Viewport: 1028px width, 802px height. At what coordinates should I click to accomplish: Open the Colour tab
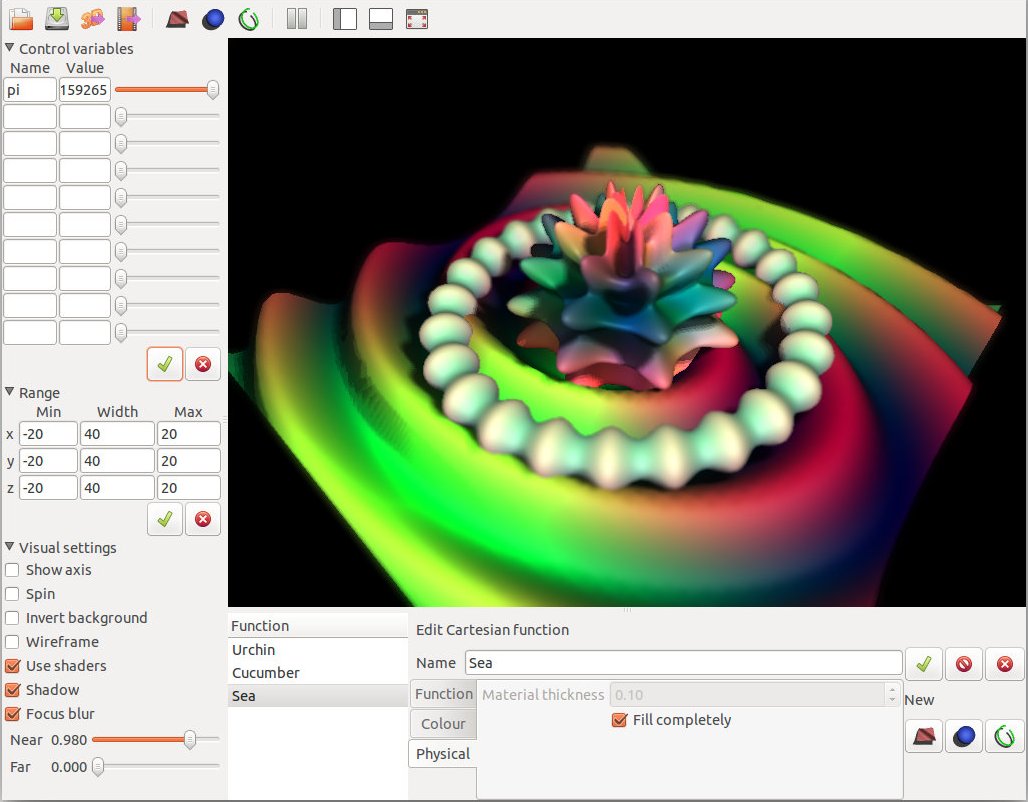point(443,724)
